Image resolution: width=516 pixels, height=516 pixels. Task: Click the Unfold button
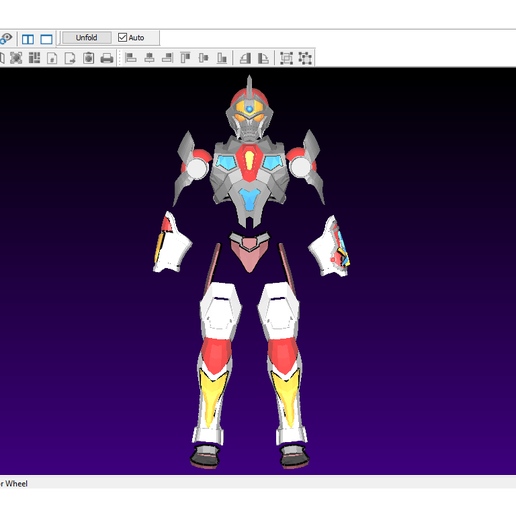tap(87, 38)
